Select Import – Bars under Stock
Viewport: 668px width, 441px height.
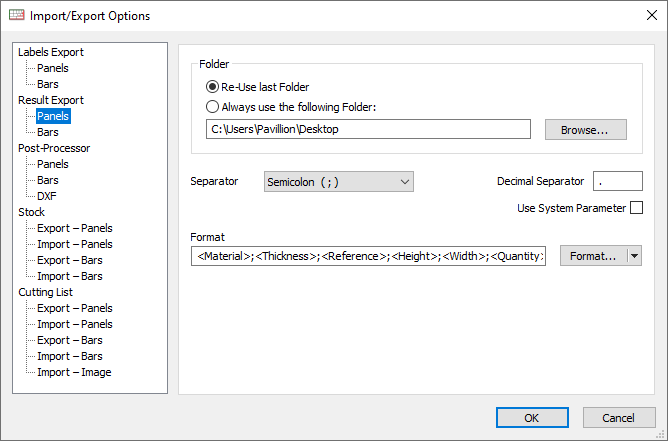click(x=69, y=276)
